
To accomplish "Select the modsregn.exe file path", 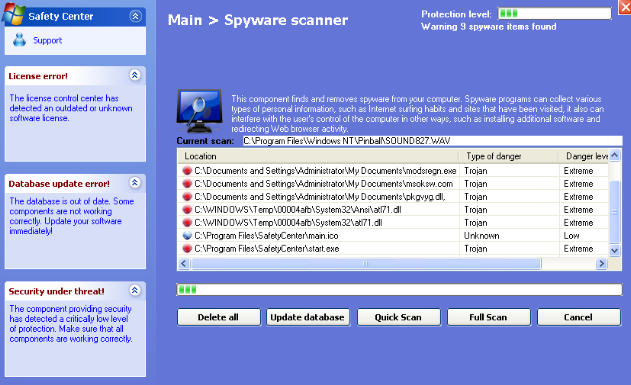I will tap(325, 171).
